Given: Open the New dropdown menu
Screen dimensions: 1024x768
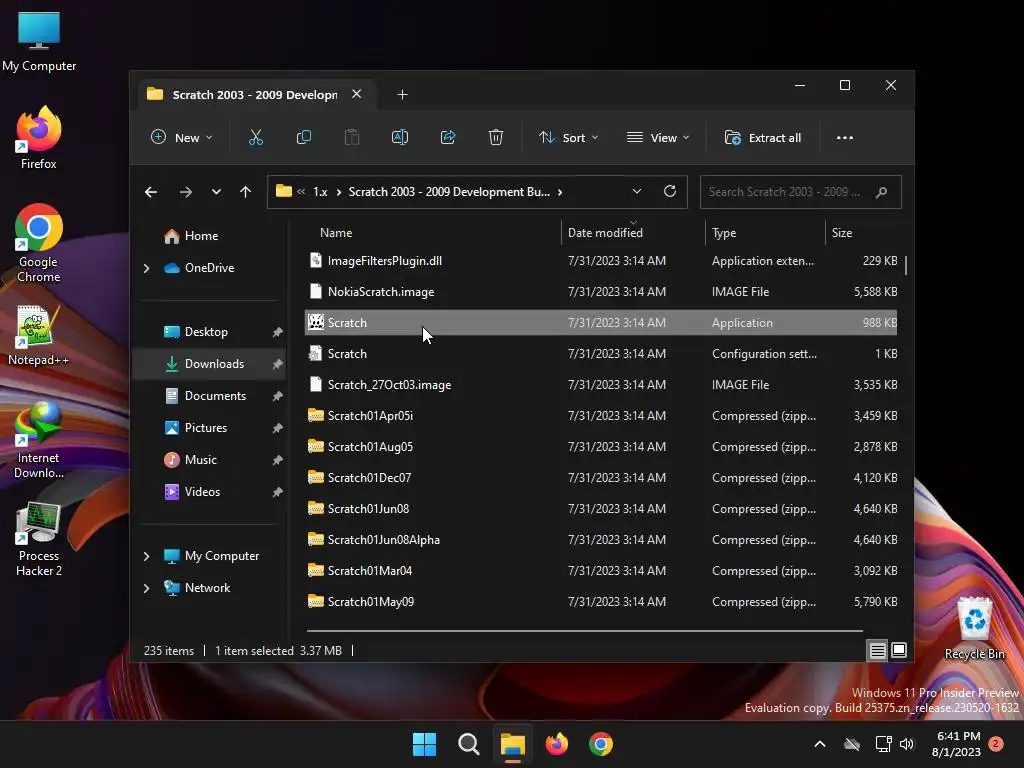Looking at the screenshot, I should pyautogui.click(x=182, y=138).
